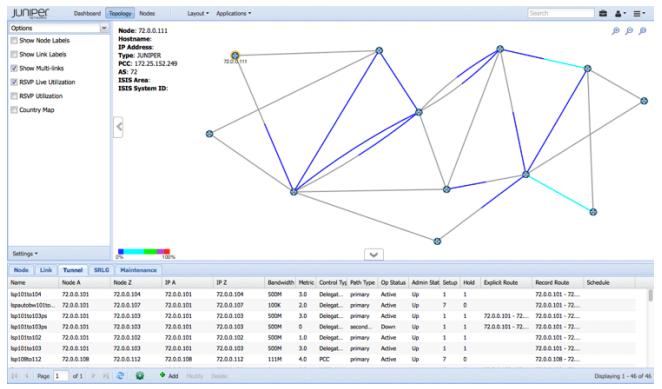Sort by Node A column header

(84, 283)
